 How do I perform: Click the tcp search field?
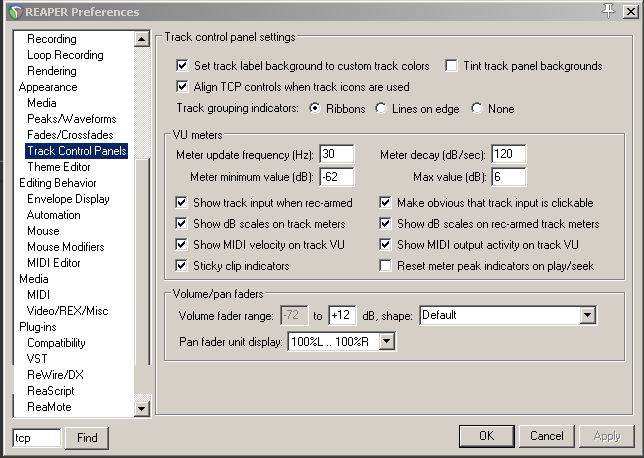(37, 438)
